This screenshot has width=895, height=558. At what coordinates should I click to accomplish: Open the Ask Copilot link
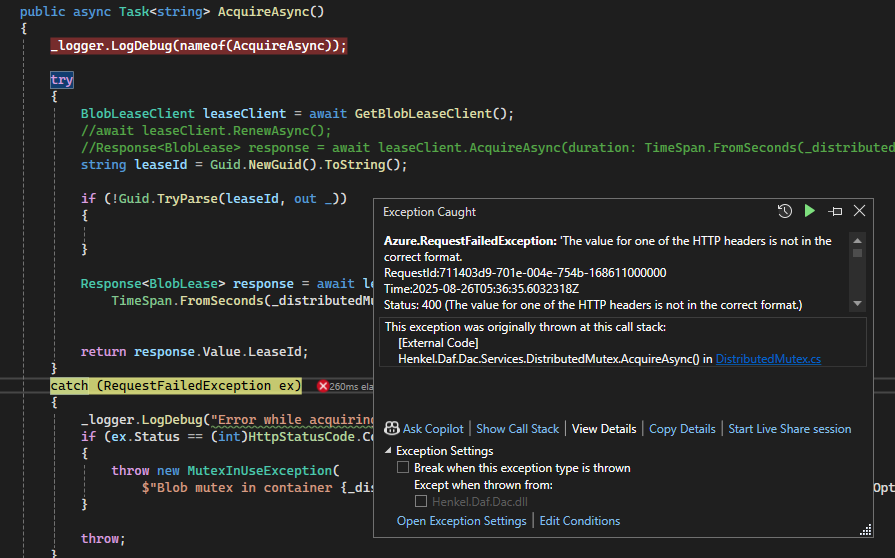point(433,429)
